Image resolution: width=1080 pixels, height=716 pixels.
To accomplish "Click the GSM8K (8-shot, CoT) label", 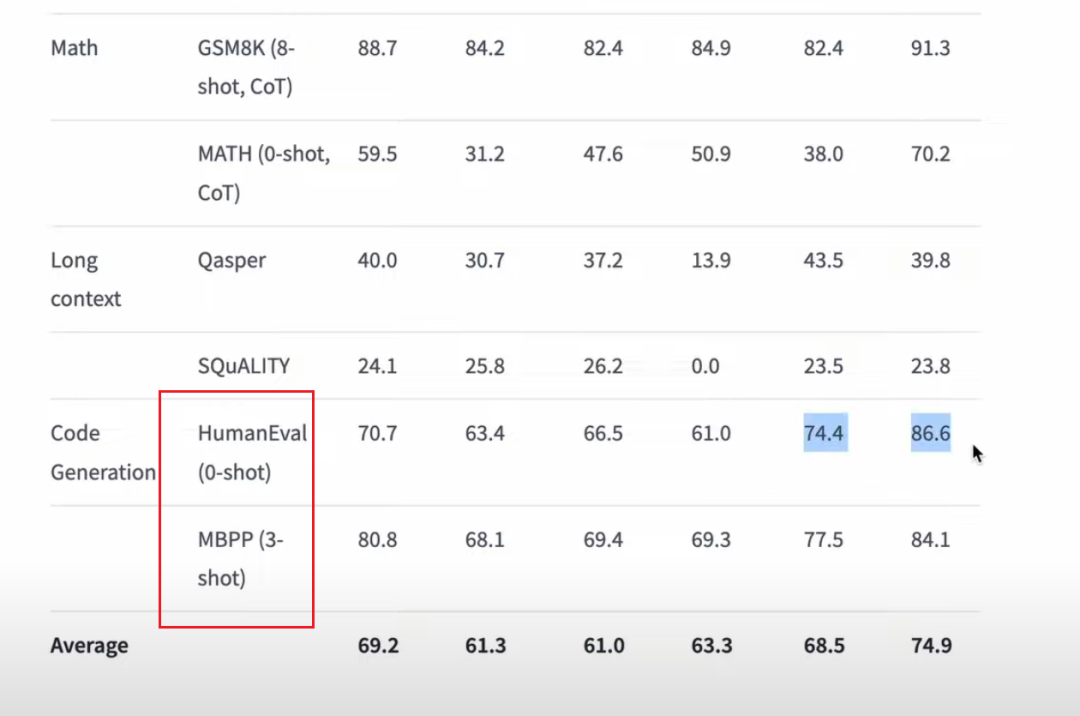I will click(246, 67).
